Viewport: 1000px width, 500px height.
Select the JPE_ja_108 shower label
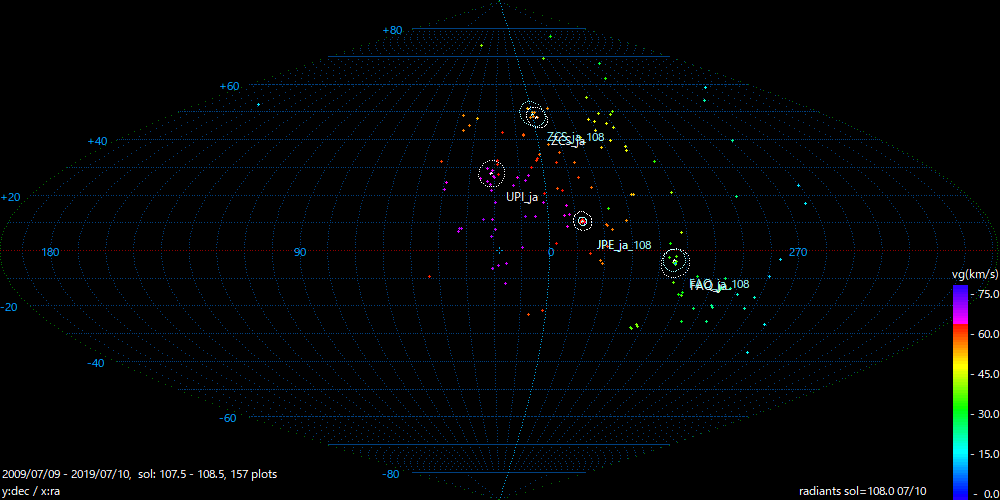coord(624,245)
